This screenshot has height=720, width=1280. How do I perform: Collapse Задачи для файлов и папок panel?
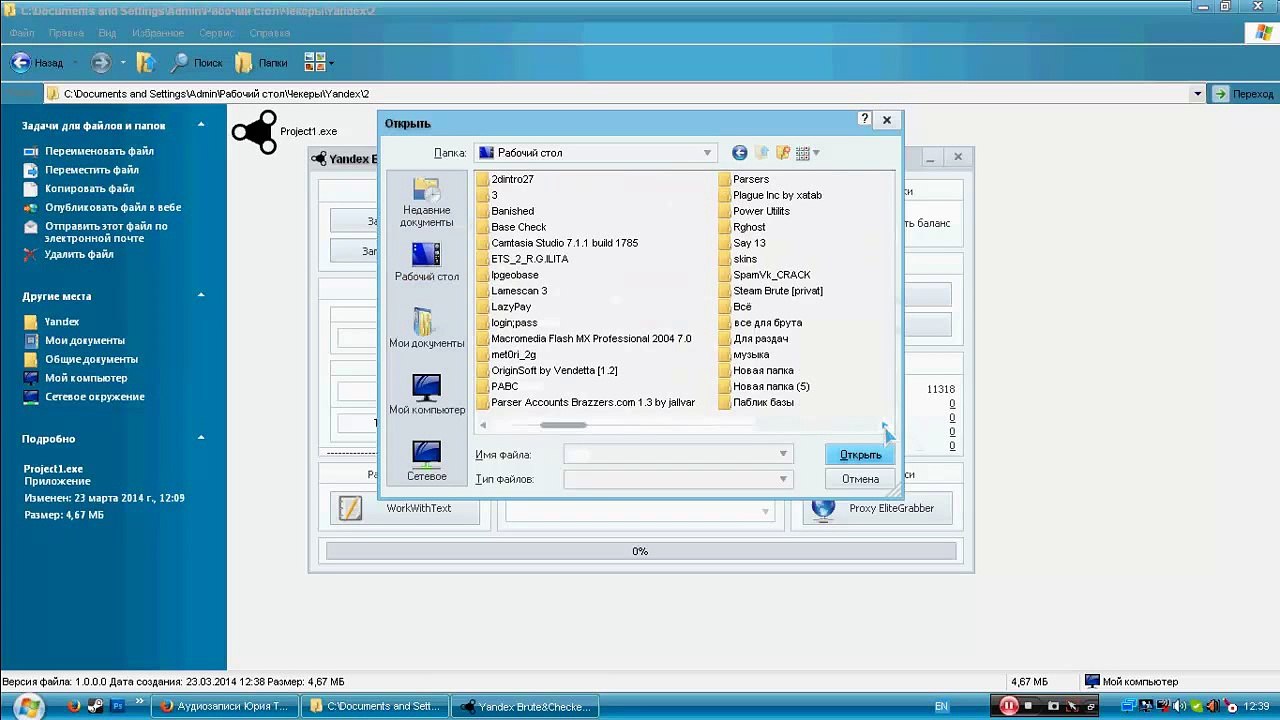click(x=201, y=125)
